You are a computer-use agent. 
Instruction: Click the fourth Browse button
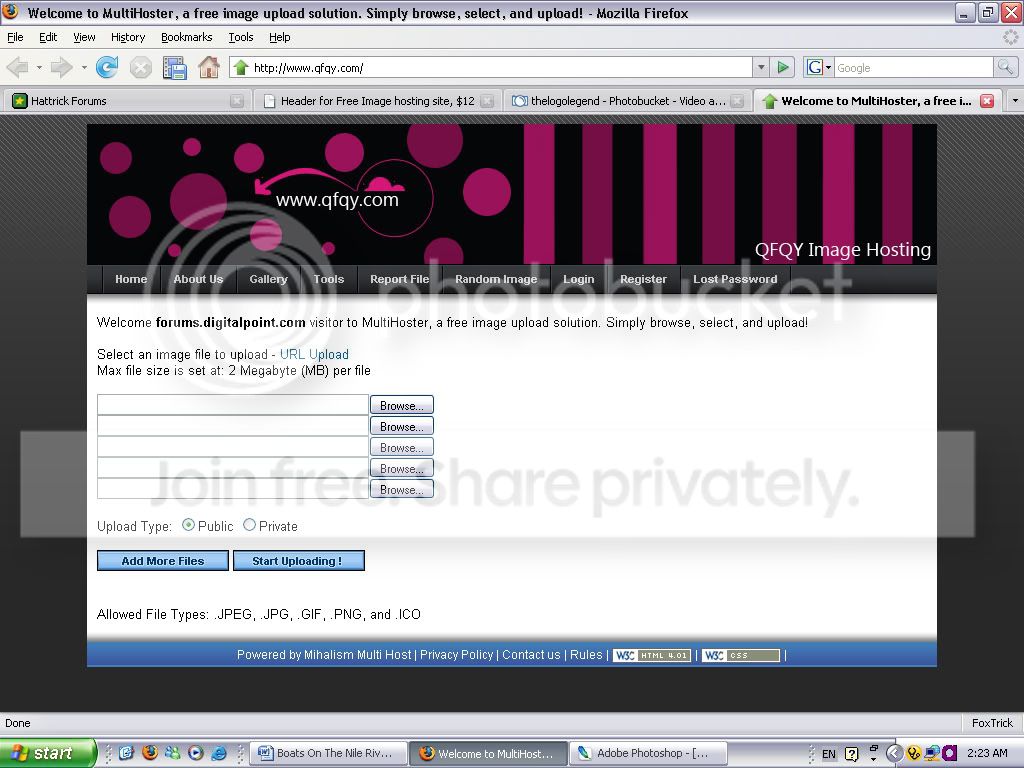(402, 468)
